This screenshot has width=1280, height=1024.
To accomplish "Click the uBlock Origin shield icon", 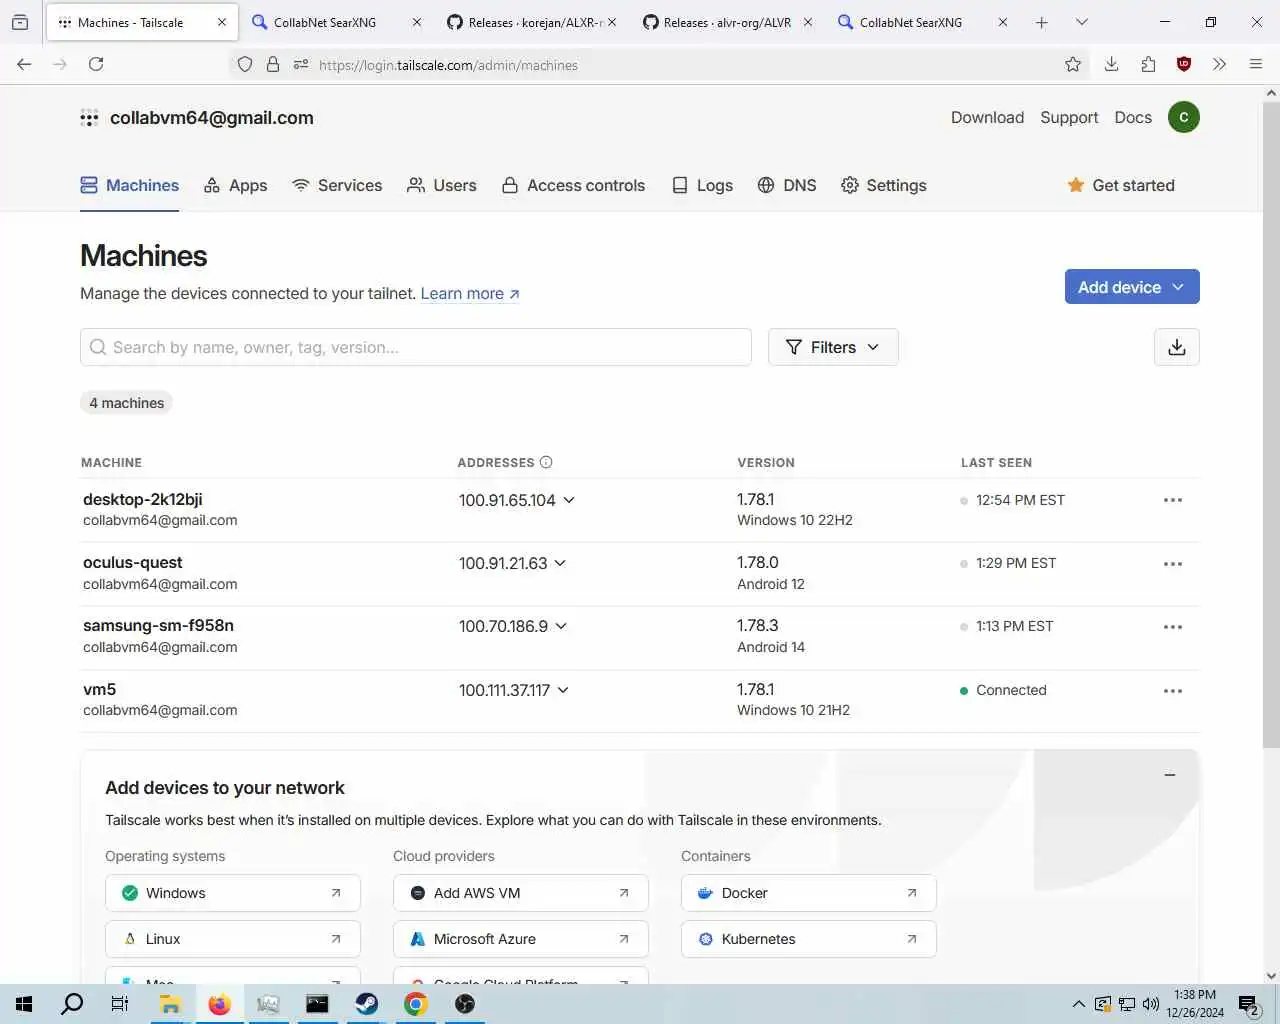I will click(x=1184, y=64).
